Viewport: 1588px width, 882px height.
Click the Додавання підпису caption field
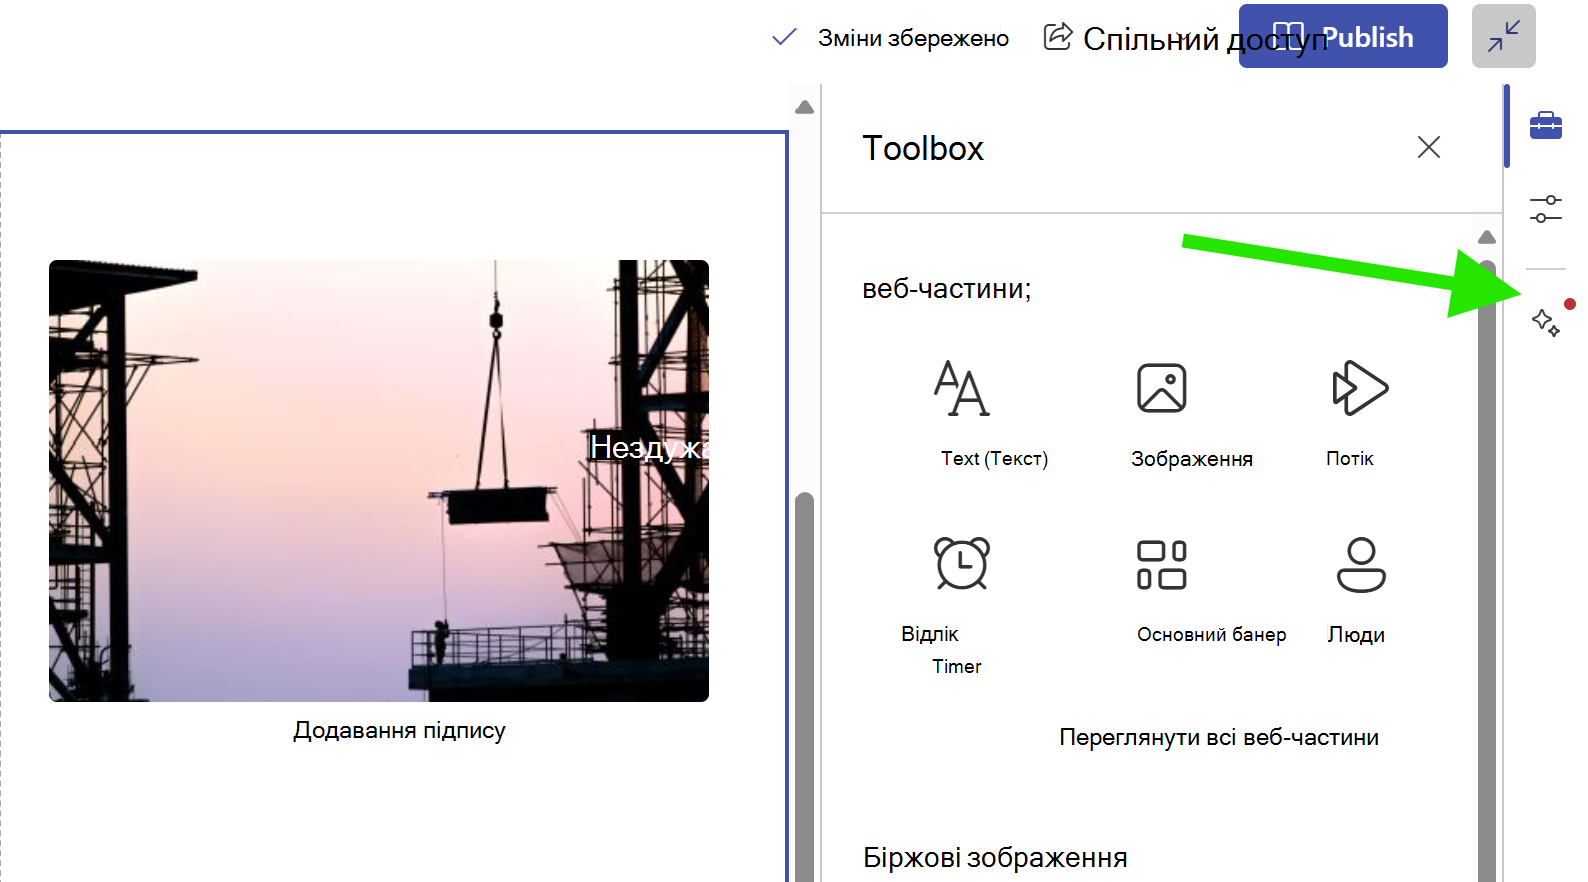click(x=399, y=731)
